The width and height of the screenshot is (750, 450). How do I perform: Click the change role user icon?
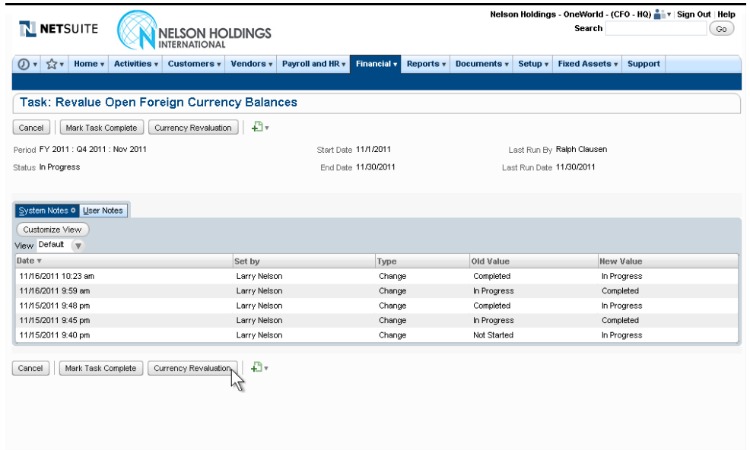click(x=659, y=14)
